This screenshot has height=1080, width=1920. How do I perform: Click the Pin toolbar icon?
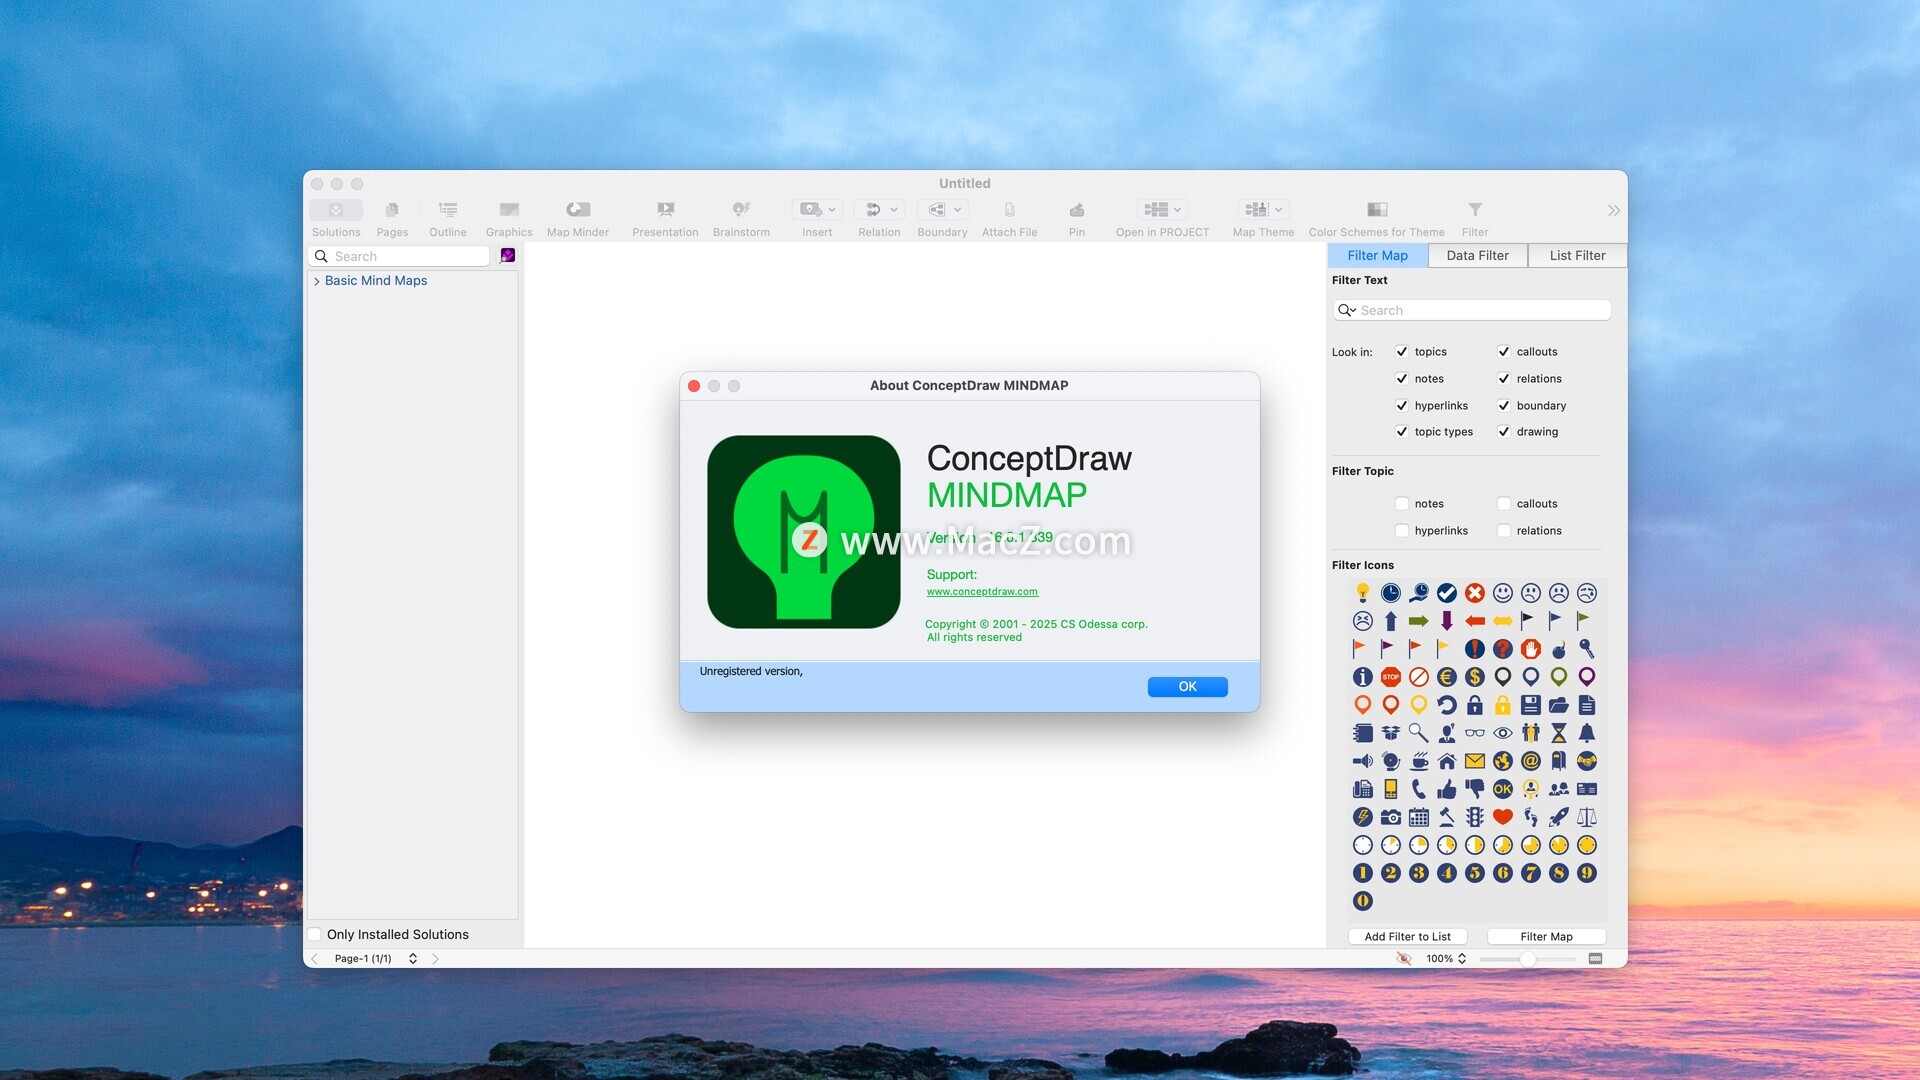(1076, 210)
